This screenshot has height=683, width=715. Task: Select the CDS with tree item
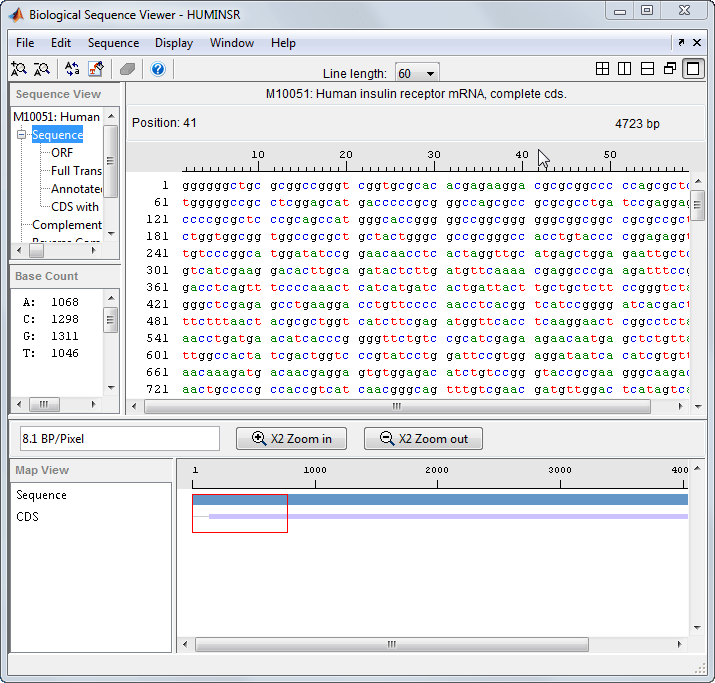click(x=75, y=207)
